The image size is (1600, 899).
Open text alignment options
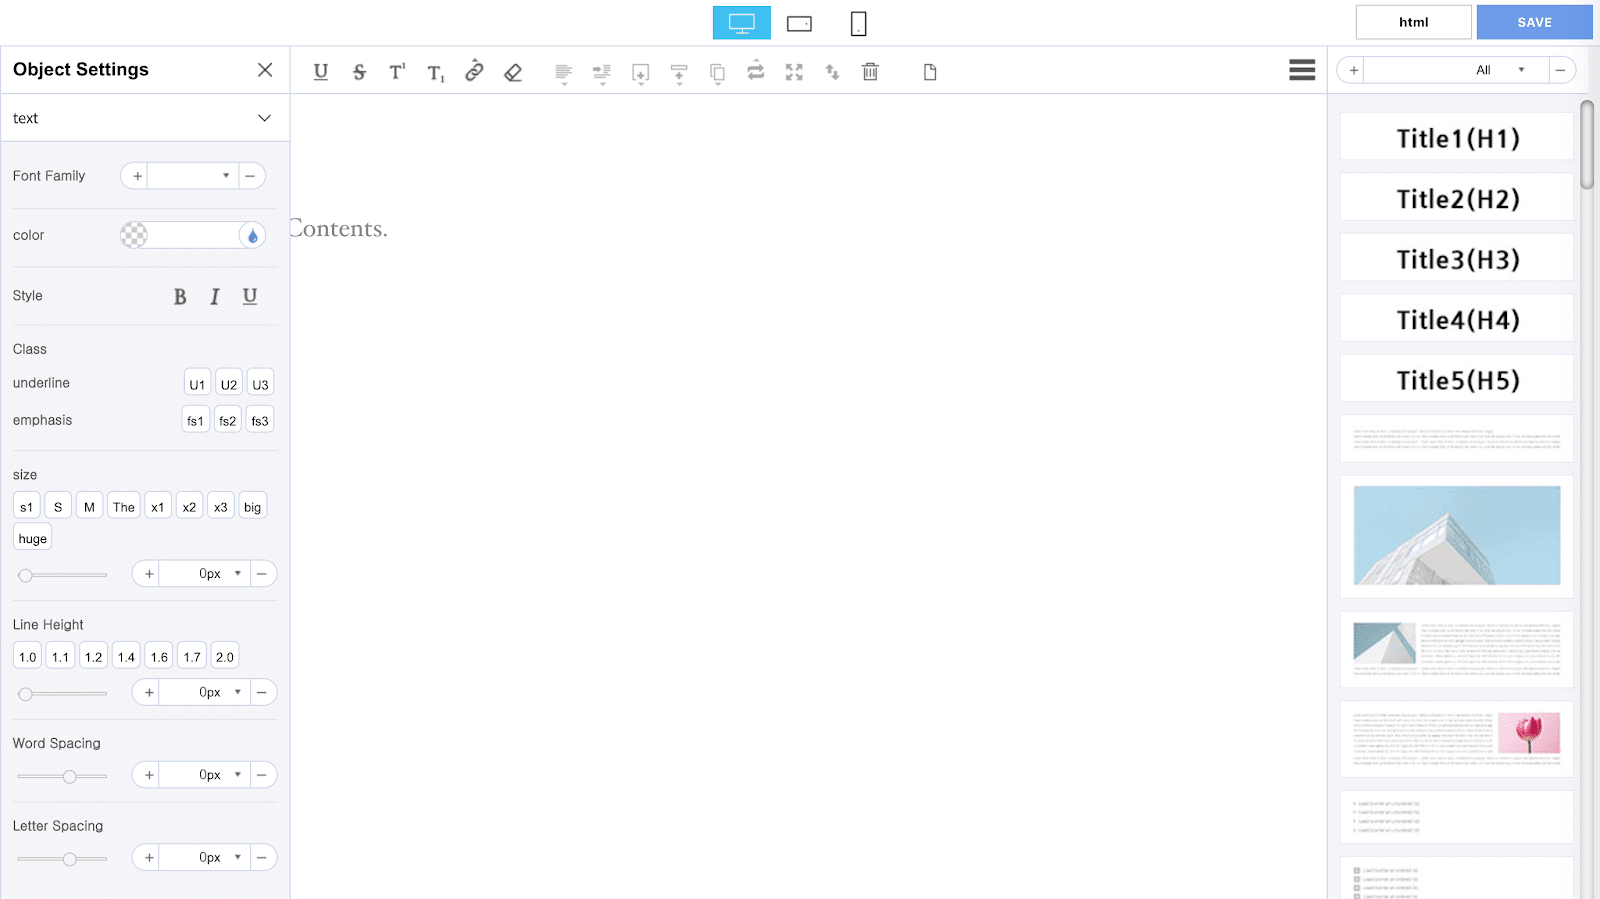[564, 73]
